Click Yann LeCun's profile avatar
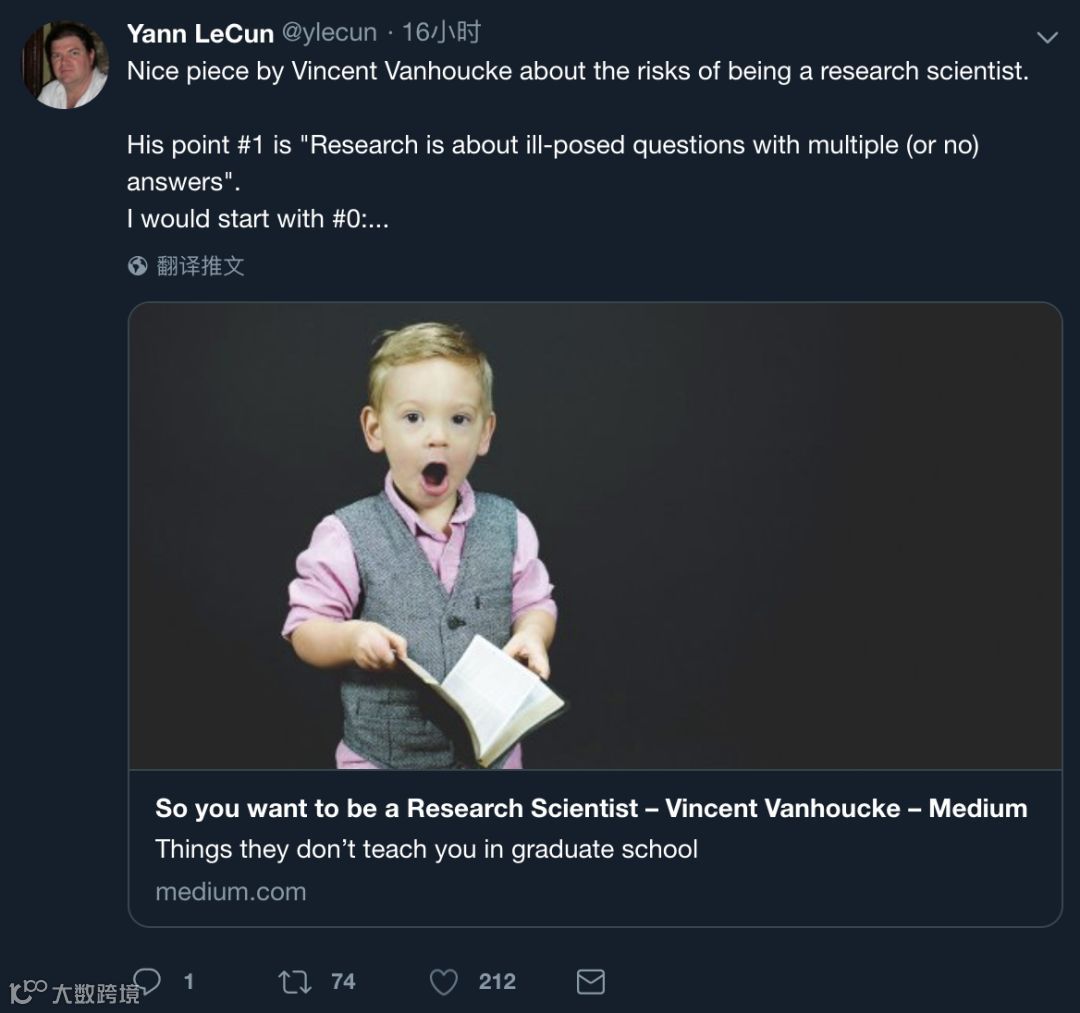The image size is (1080, 1013). point(65,63)
